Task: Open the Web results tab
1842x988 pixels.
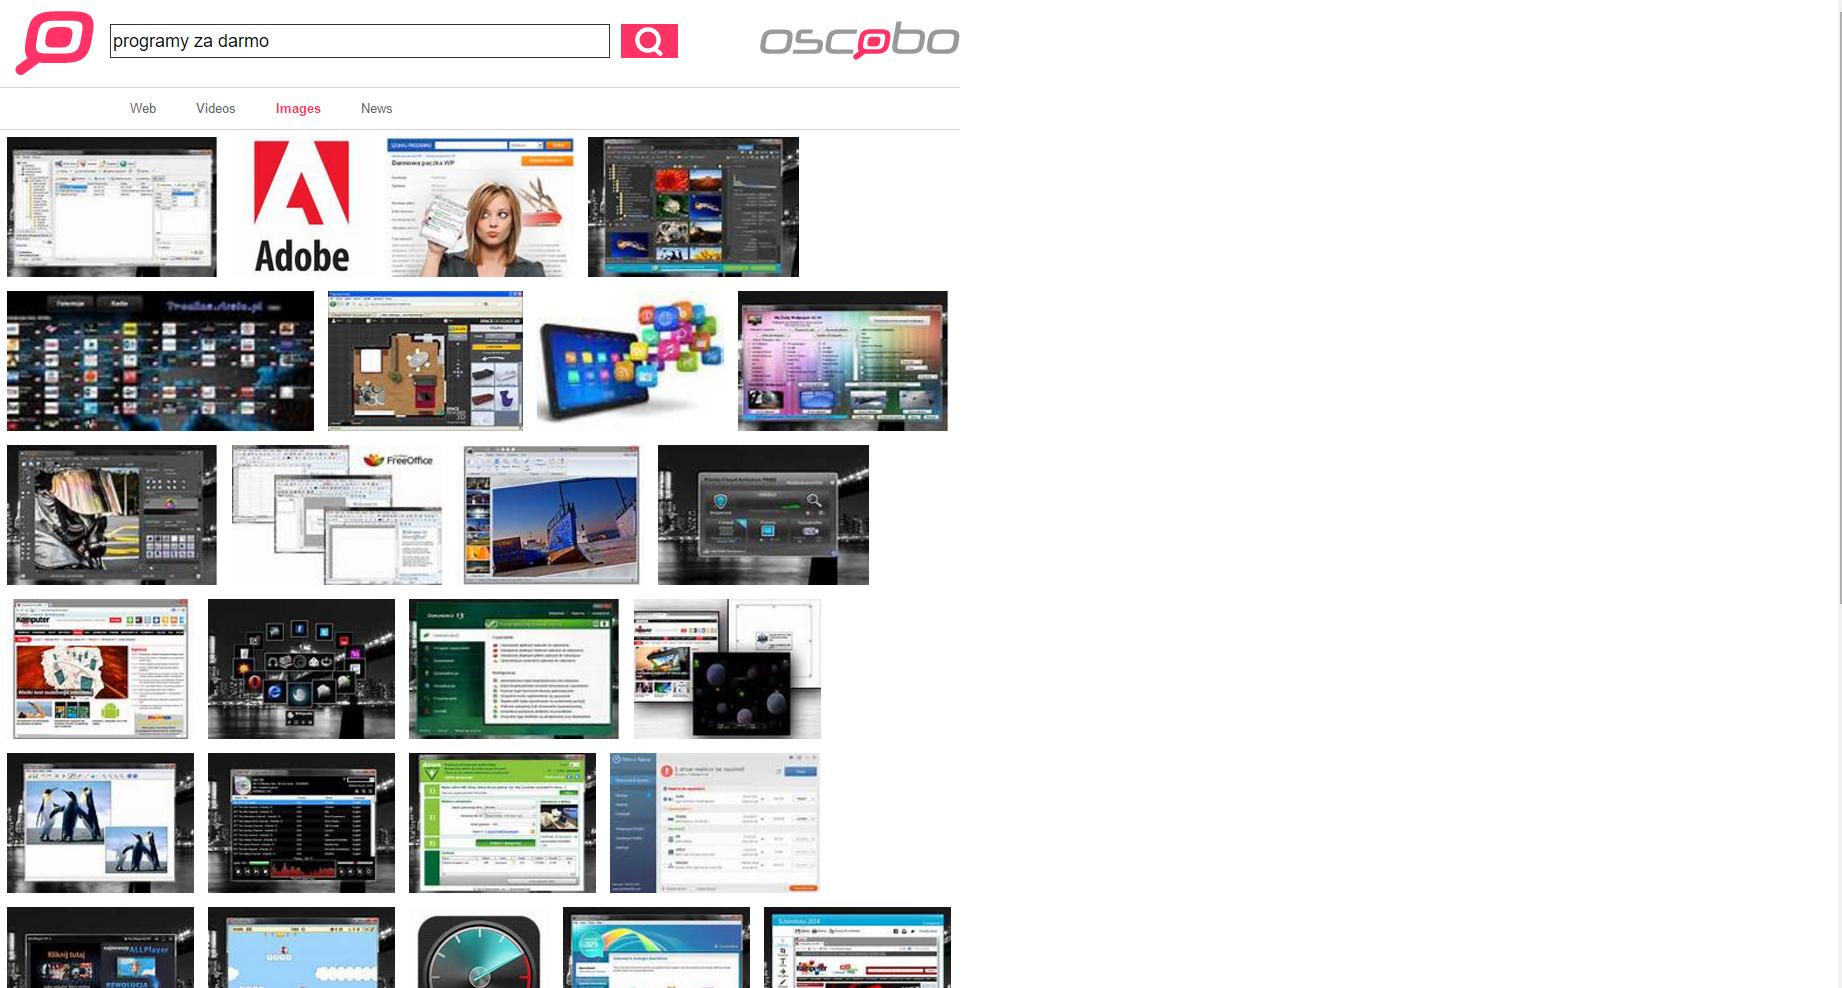Action: point(143,108)
